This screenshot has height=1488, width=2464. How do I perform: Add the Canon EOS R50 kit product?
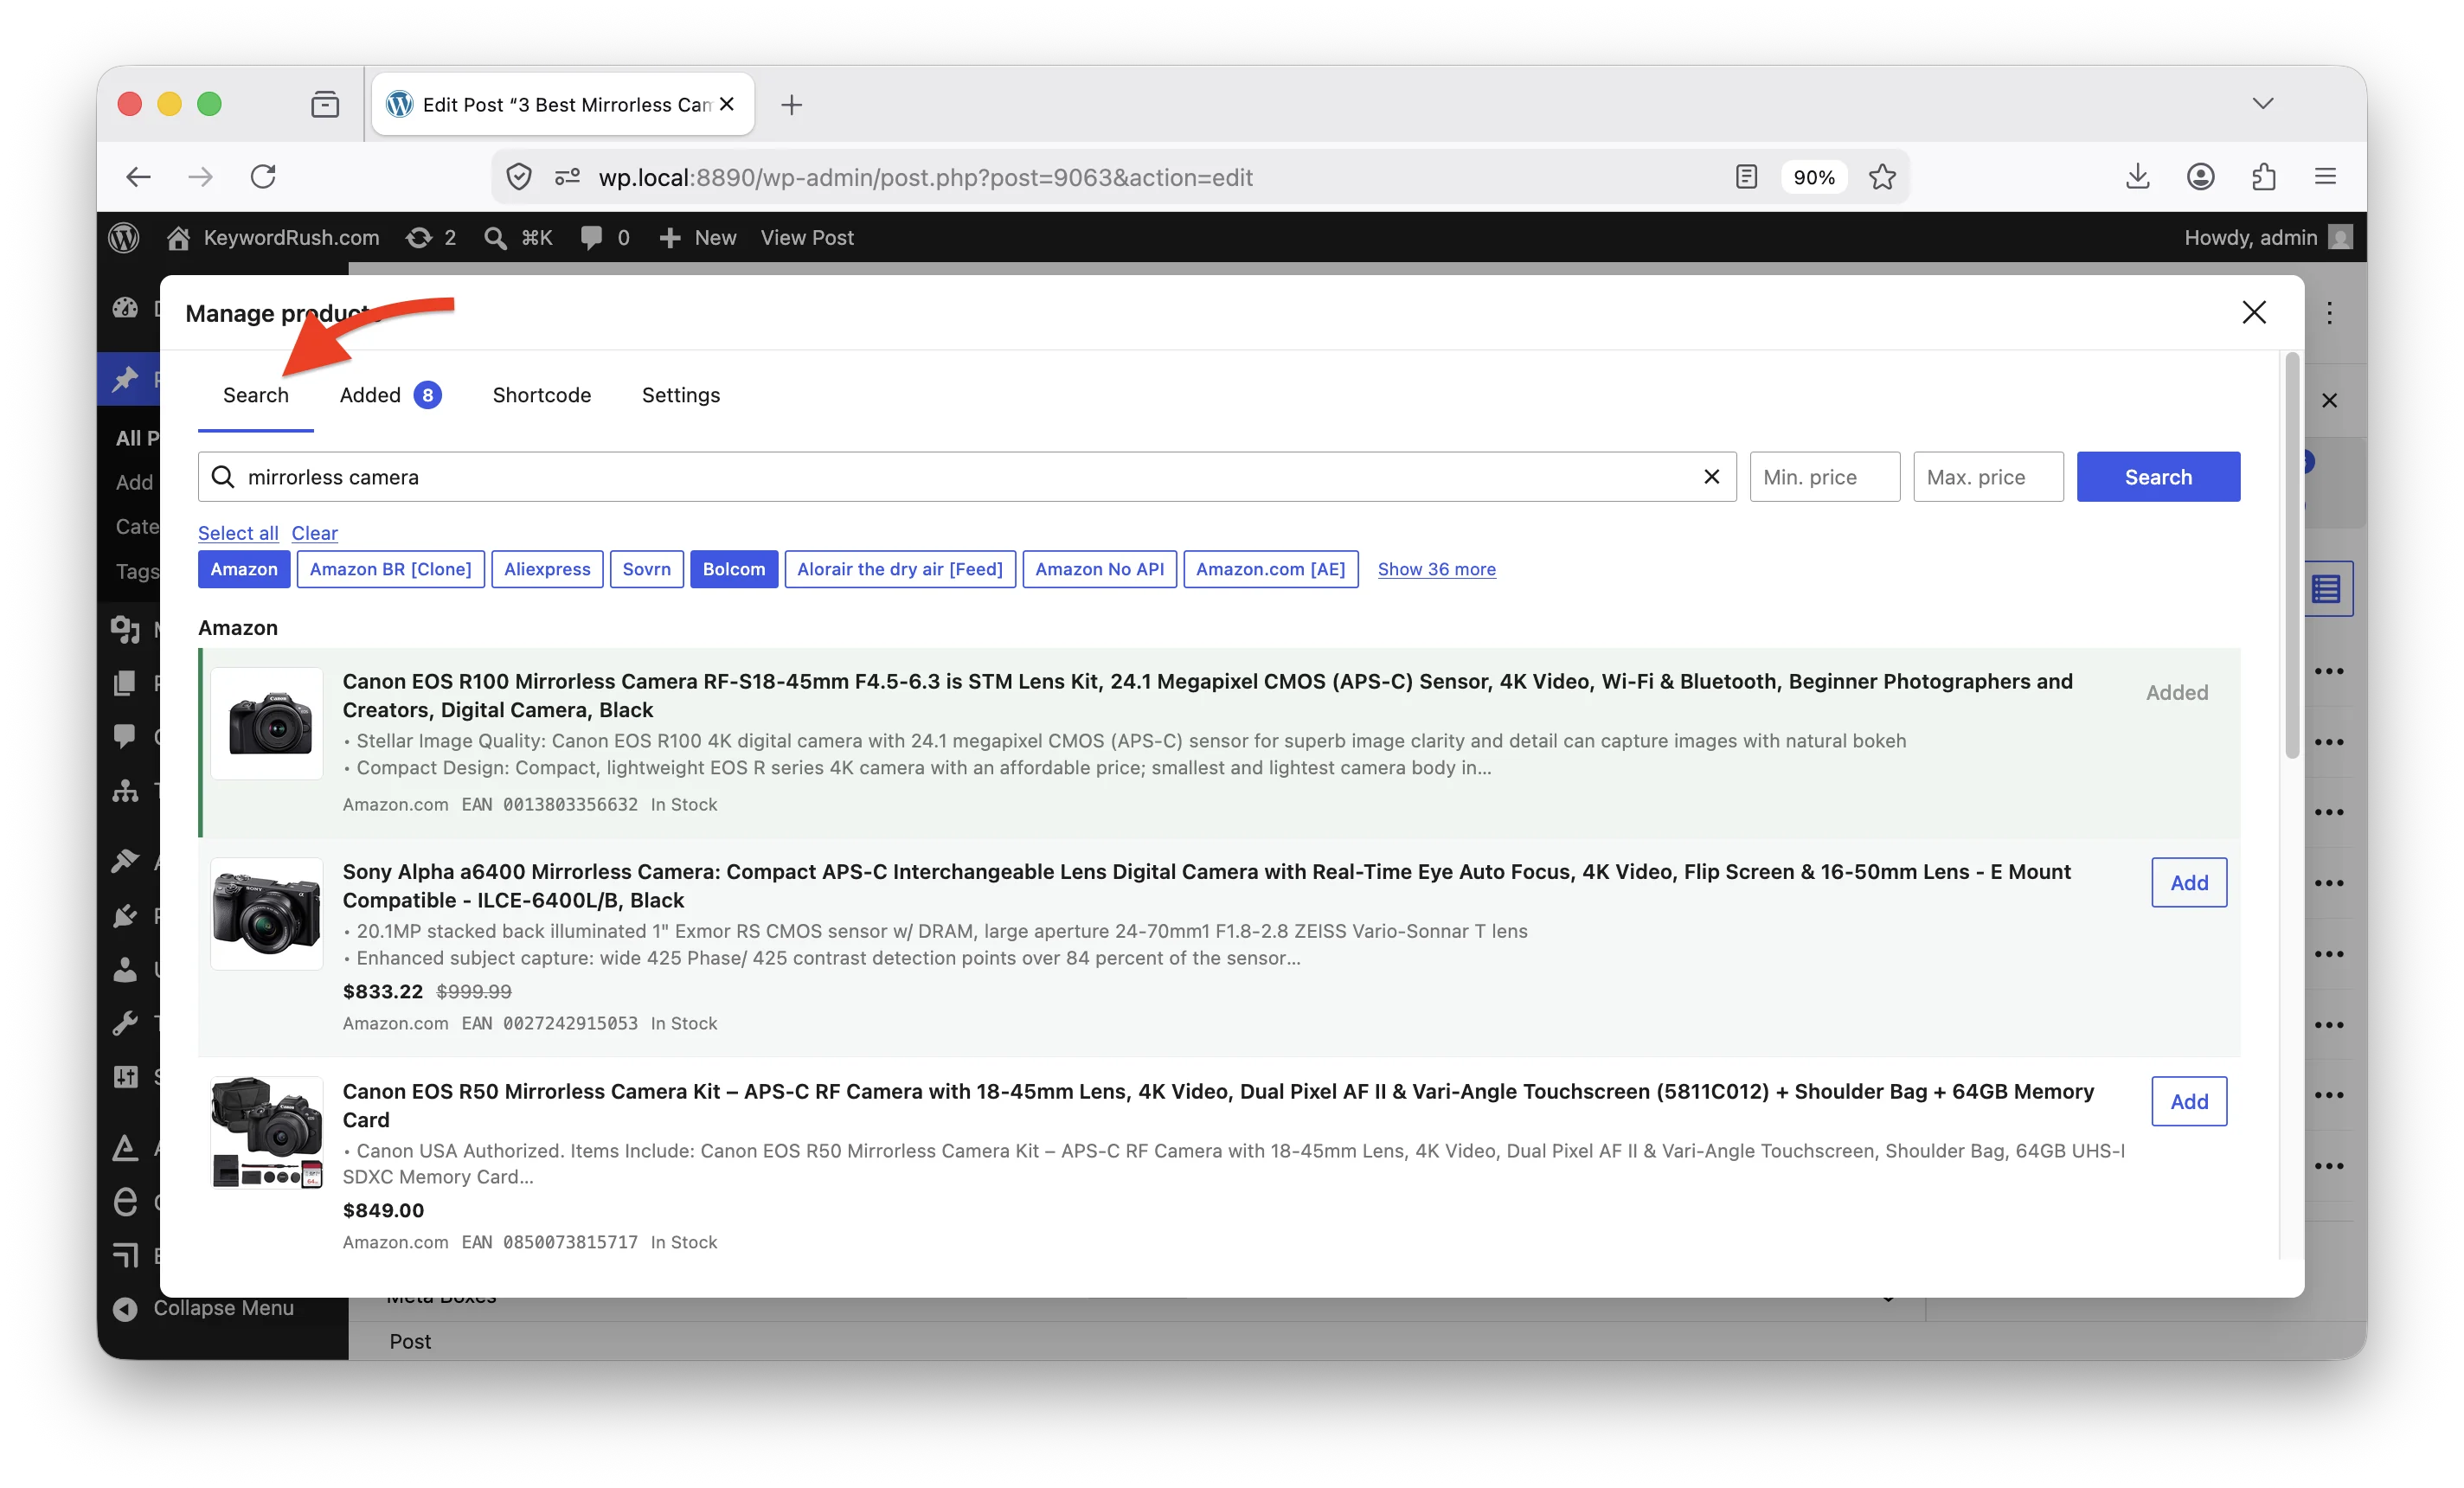(x=2189, y=1101)
